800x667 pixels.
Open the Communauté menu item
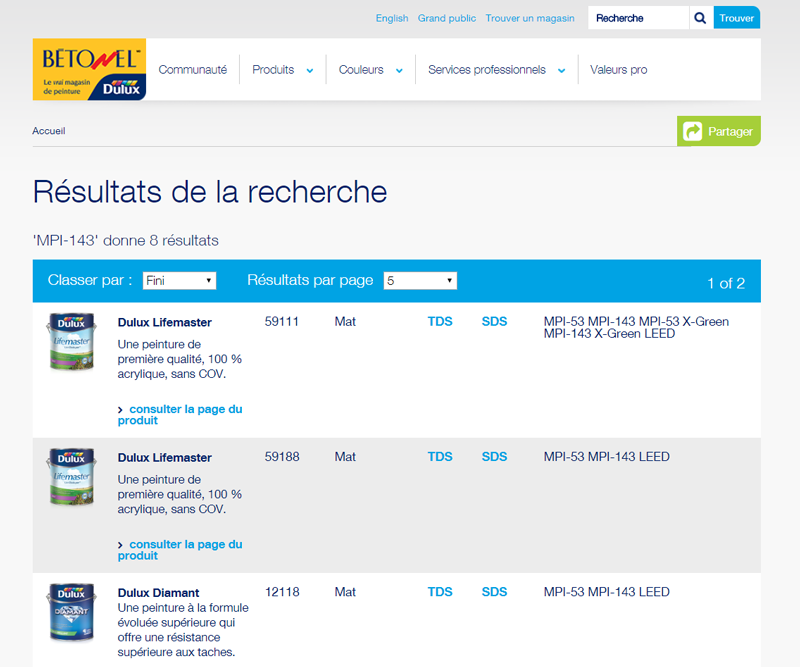tap(192, 69)
